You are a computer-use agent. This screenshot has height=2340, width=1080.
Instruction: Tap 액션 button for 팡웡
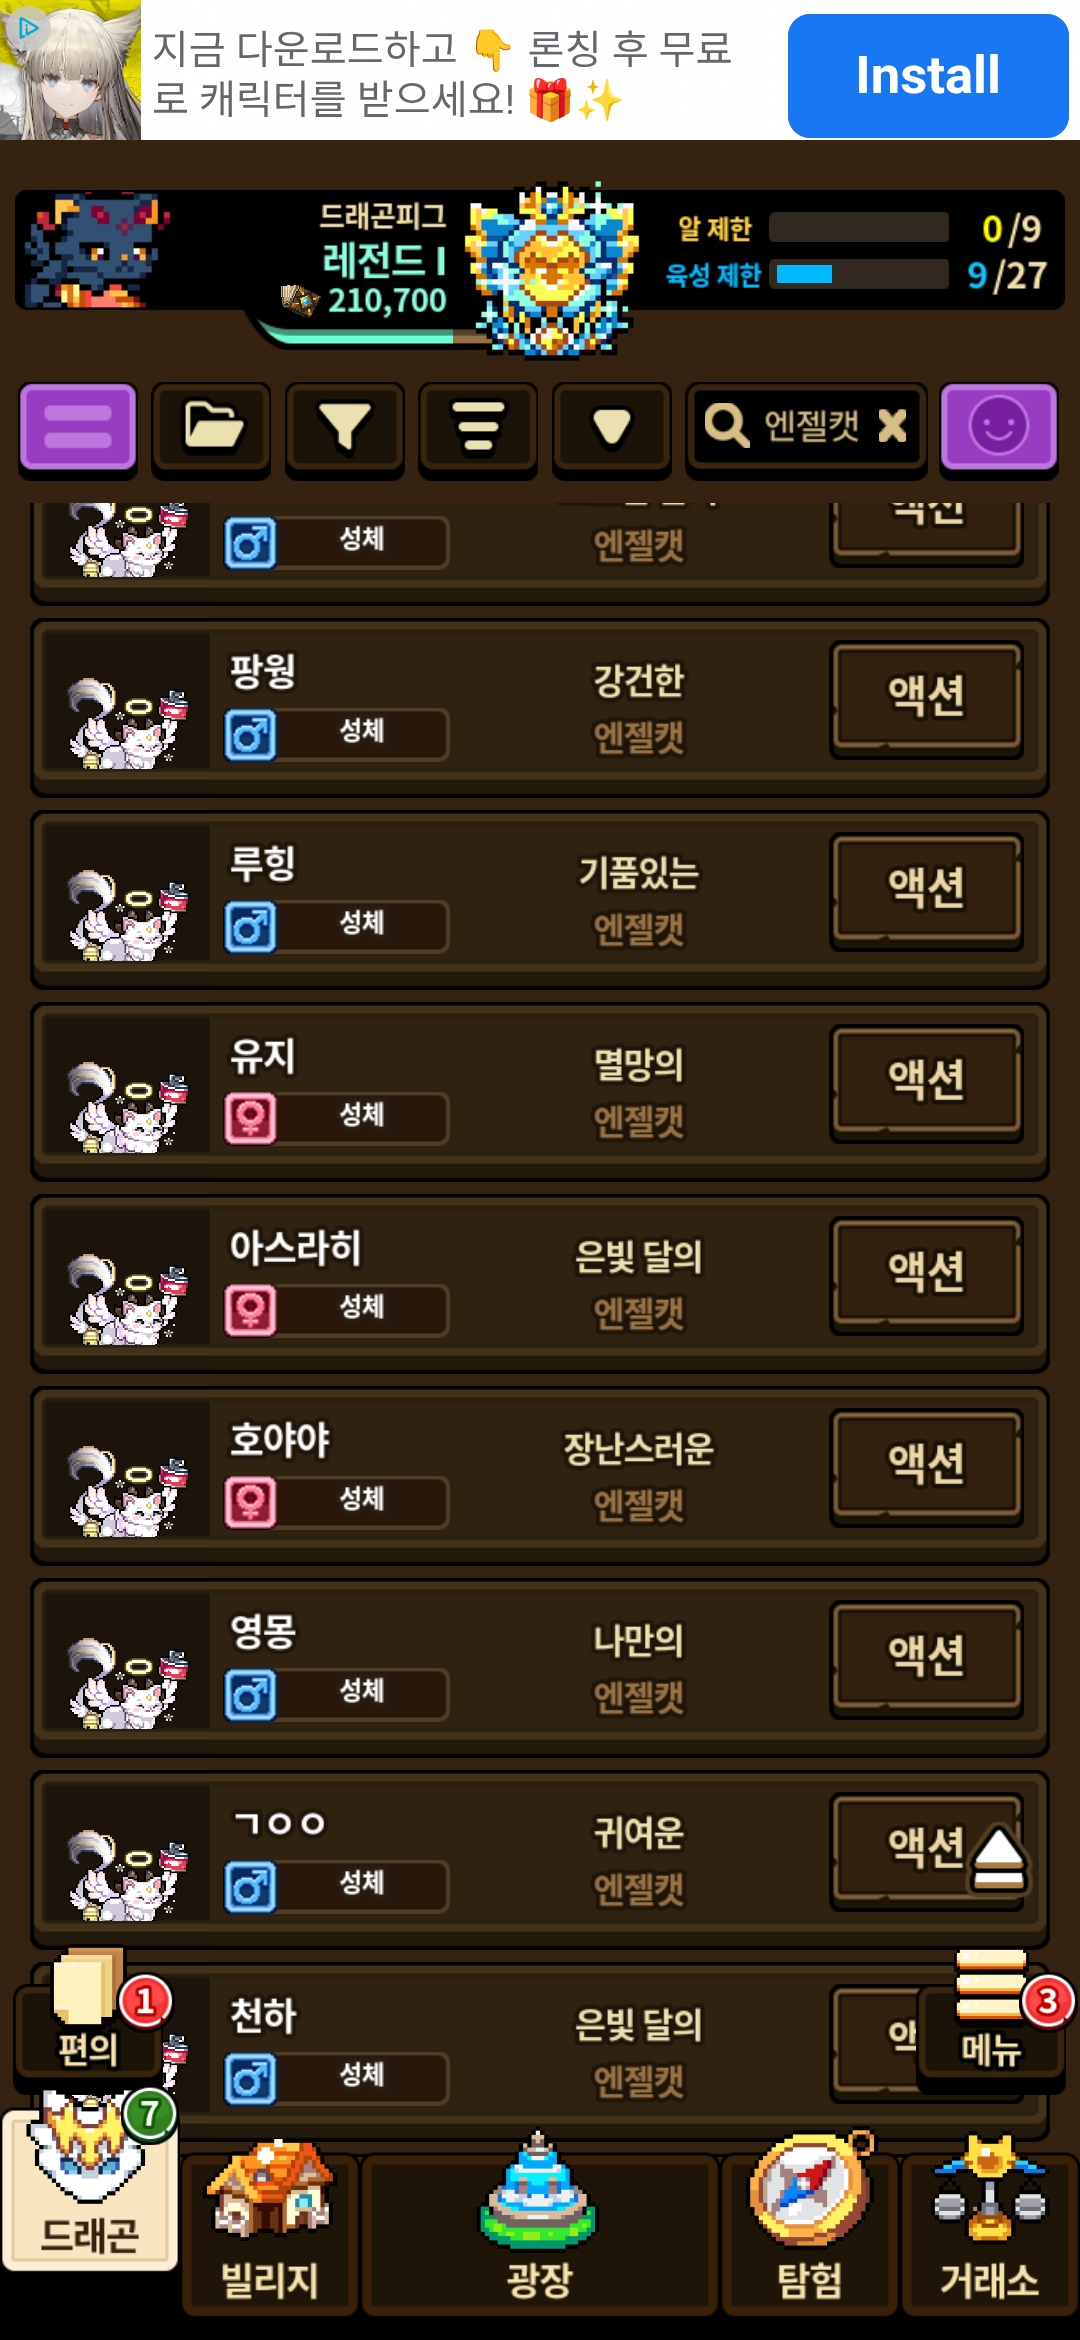tap(927, 697)
